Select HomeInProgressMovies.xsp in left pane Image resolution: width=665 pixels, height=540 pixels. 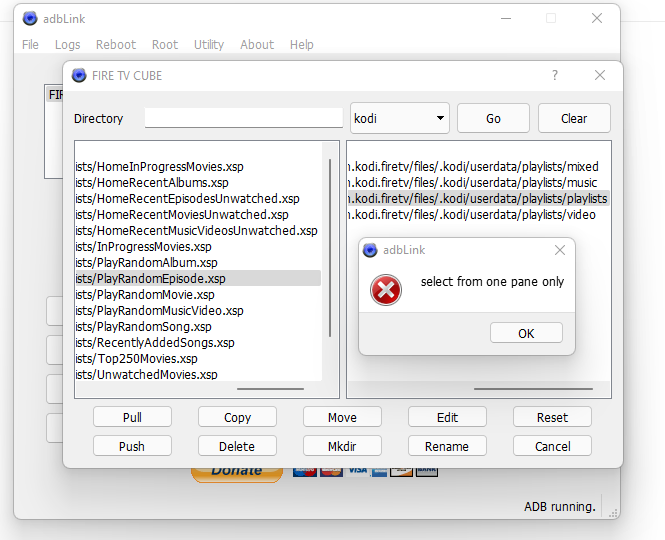tap(198, 167)
